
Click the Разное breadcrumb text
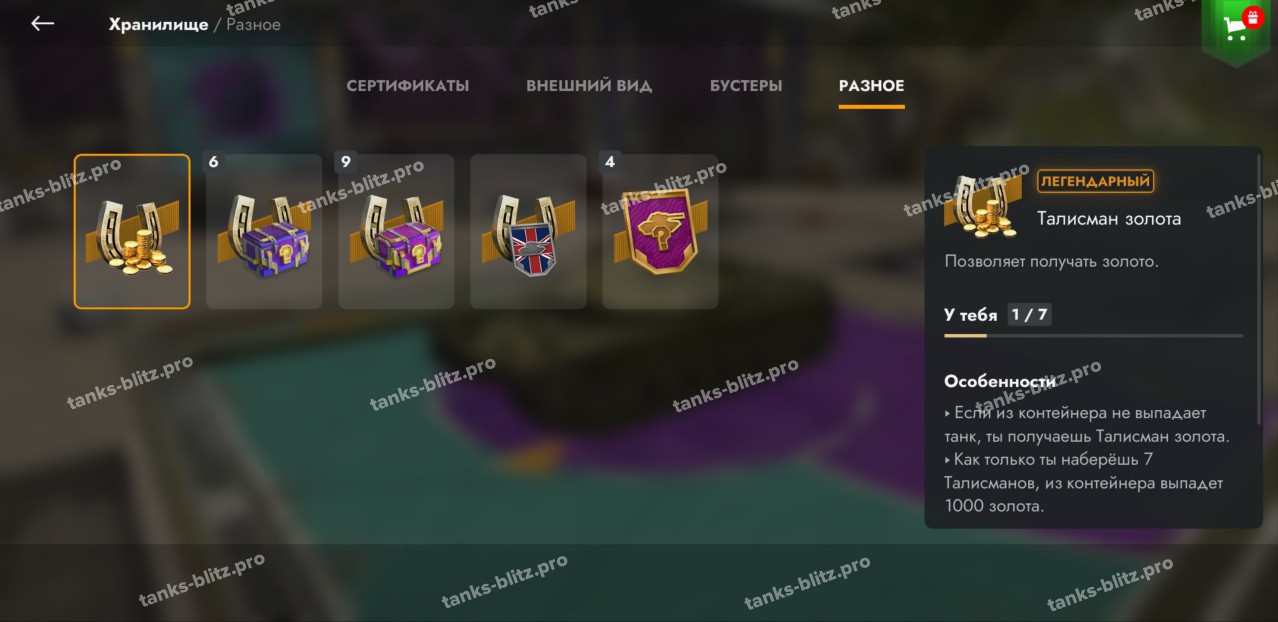[253, 24]
